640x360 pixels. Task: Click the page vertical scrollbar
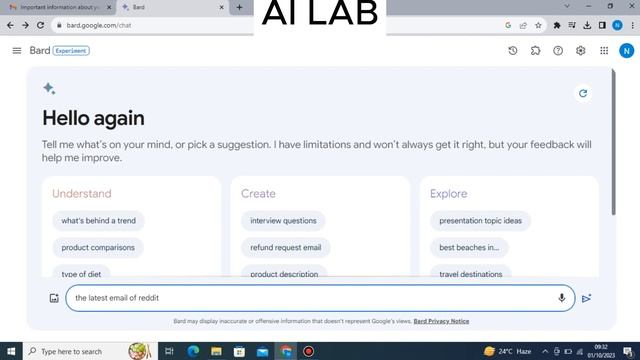click(x=613, y=142)
